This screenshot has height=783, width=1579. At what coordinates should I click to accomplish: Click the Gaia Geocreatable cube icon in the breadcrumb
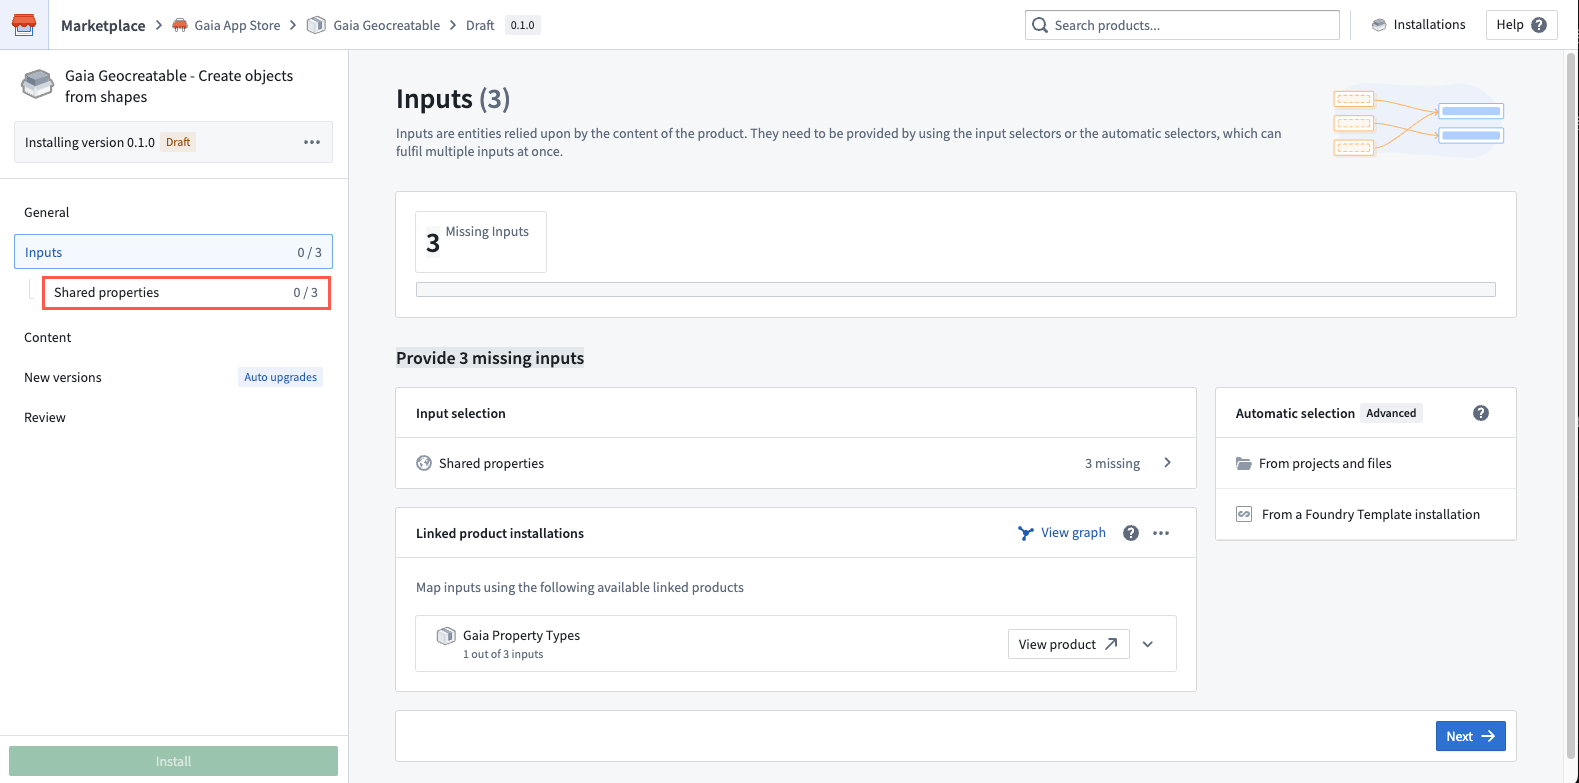316,25
